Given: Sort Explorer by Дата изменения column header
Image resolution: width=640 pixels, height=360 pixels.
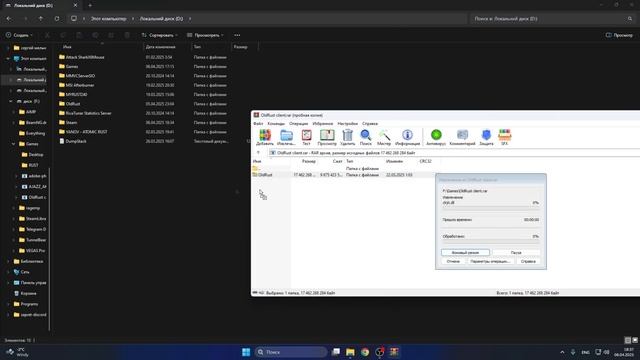Looking at the screenshot, I should pyautogui.click(x=160, y=47).
